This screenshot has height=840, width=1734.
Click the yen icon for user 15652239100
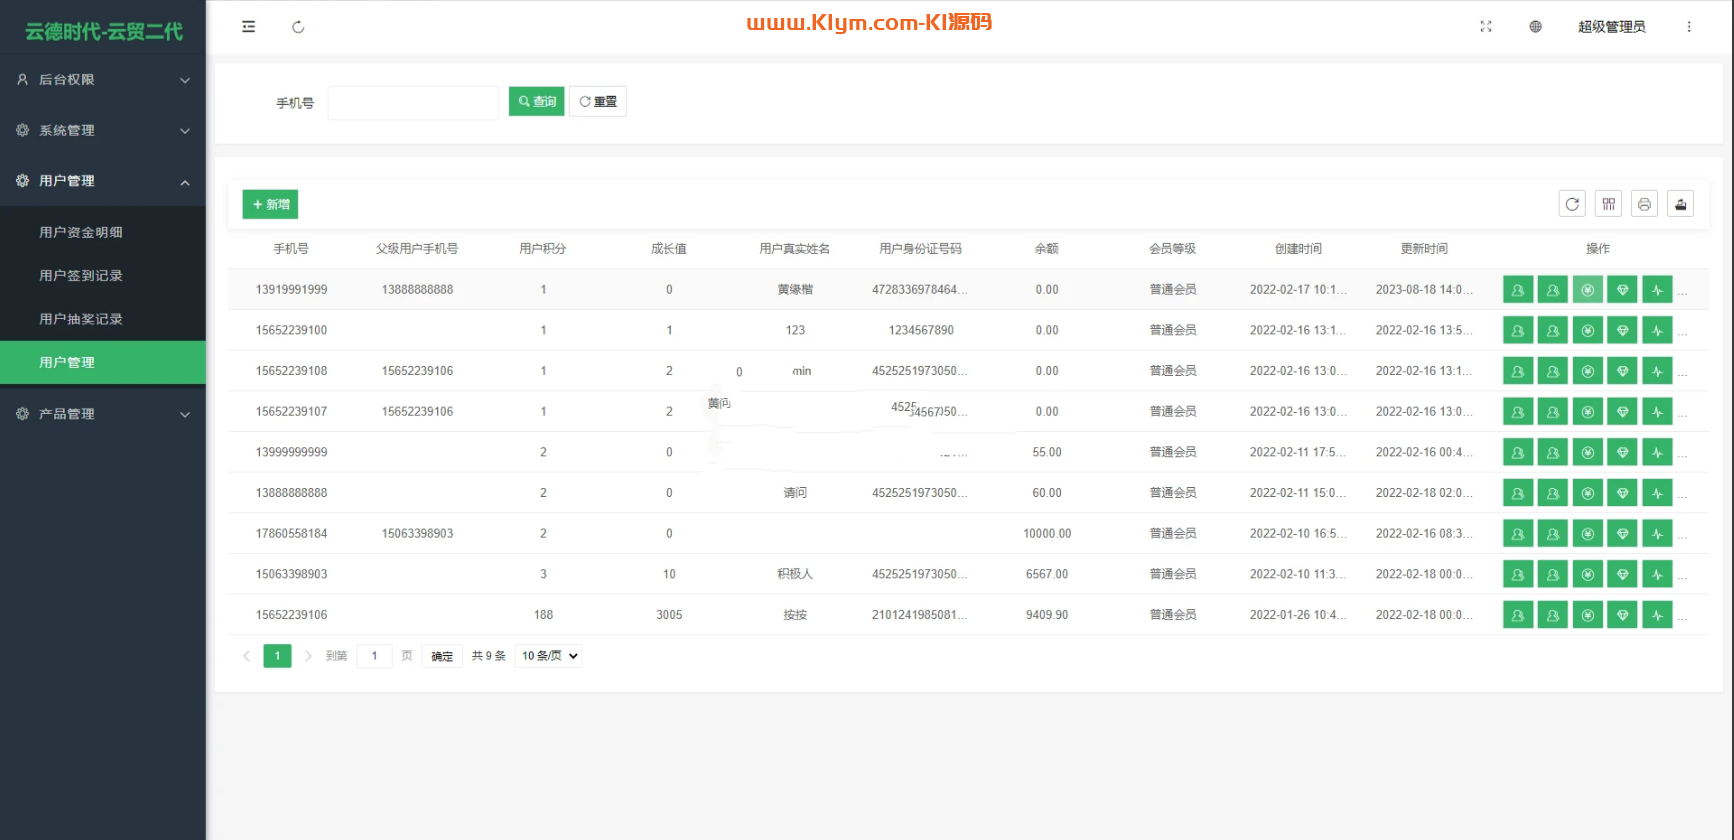(x=1588, y=330)
